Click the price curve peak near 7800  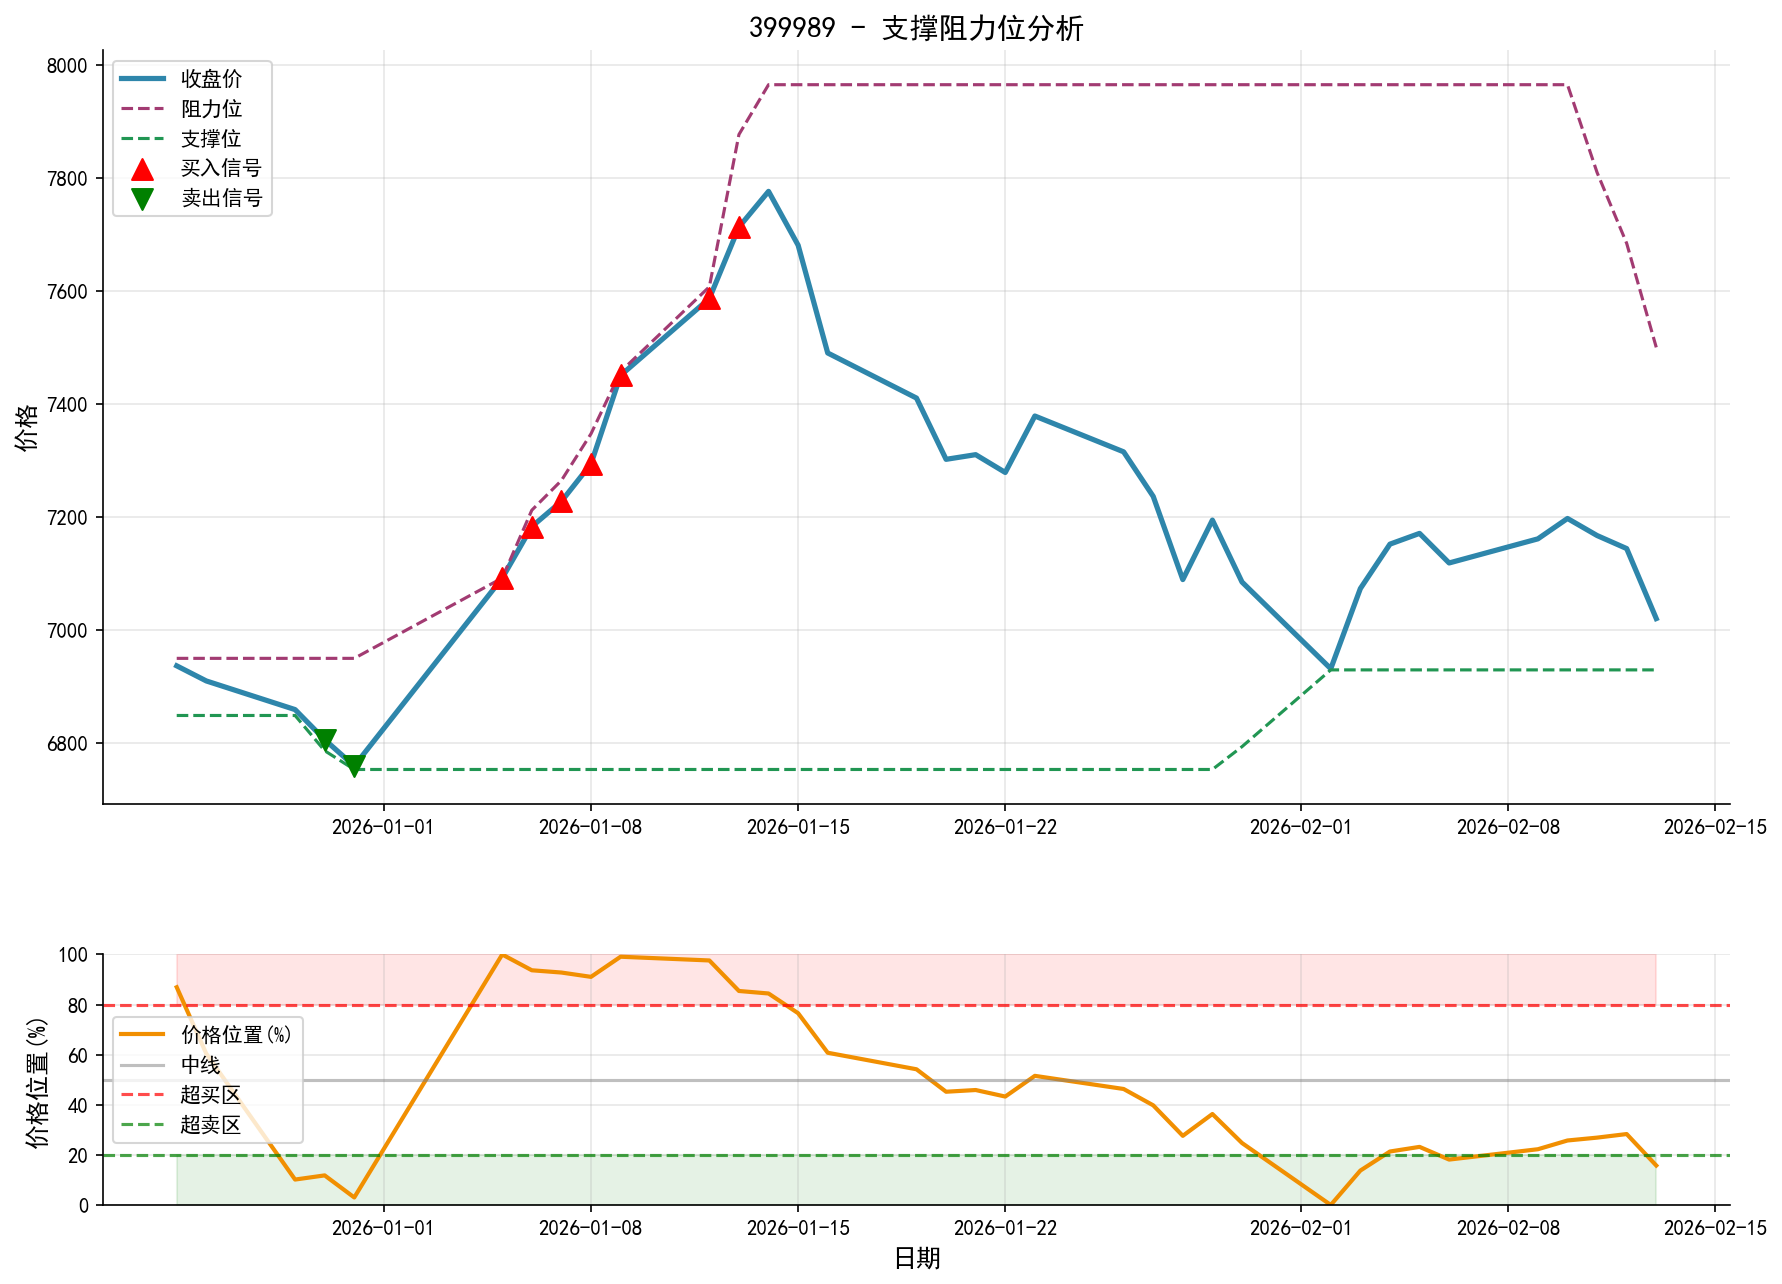pos(768,190)
